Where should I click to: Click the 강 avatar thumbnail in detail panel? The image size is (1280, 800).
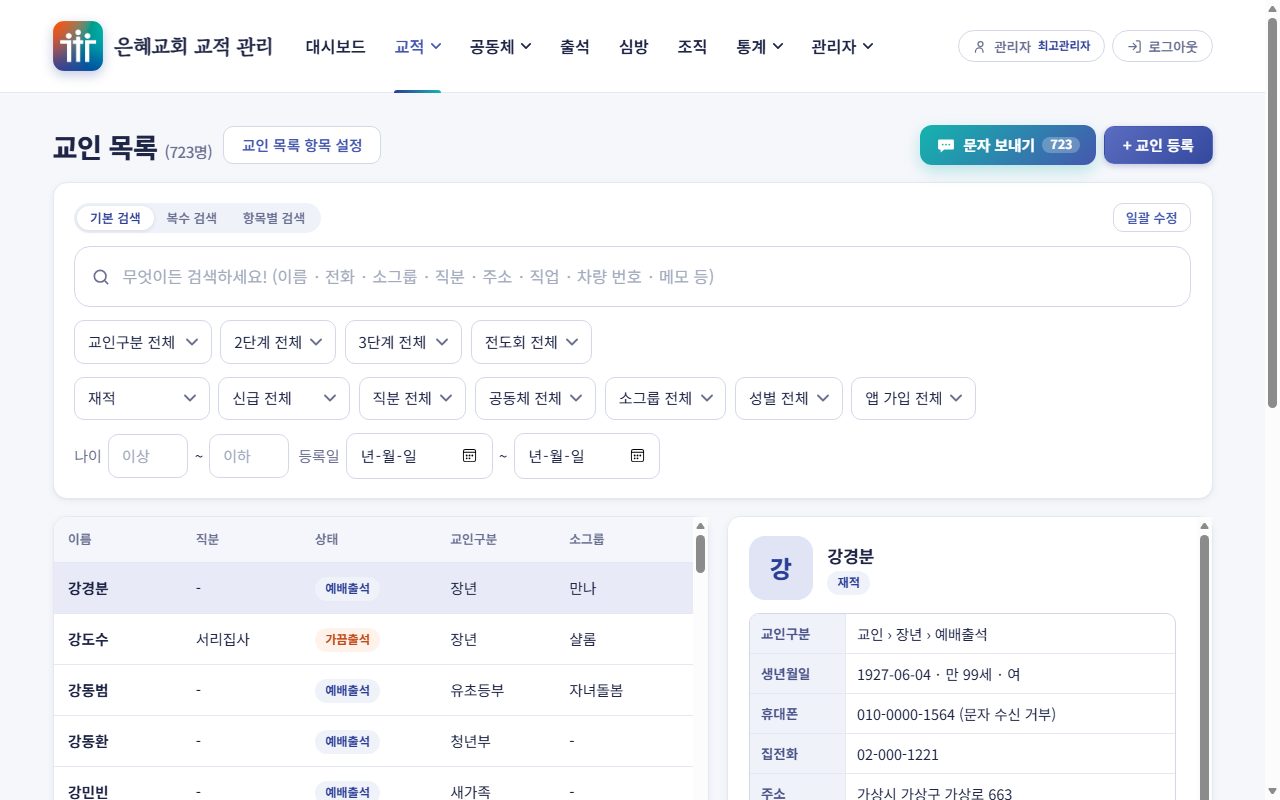coord(781,568)
